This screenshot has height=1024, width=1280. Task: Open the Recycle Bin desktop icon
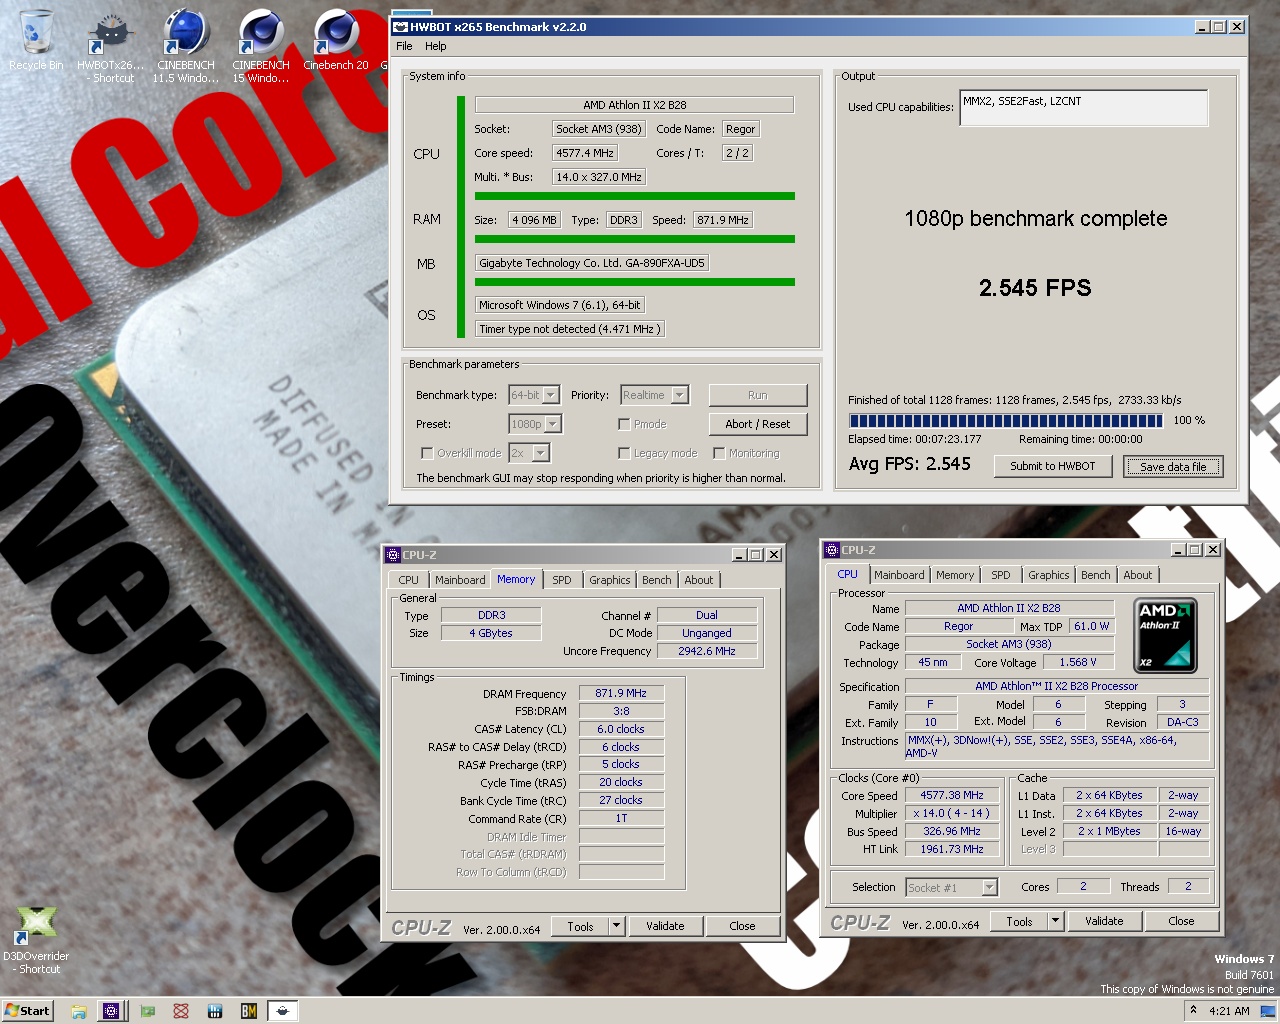coord(36,40)
